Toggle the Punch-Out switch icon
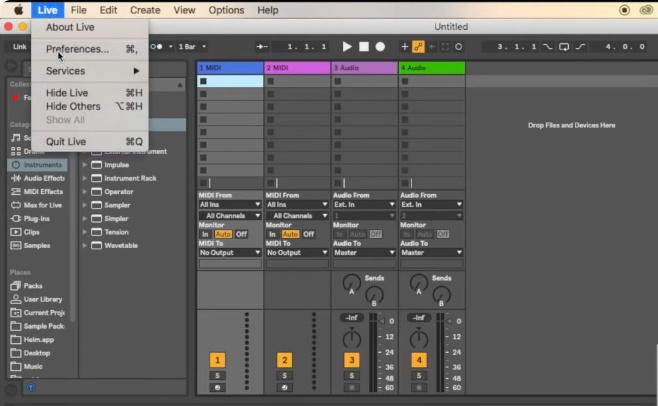658x406 pixels. tap(580, 47)
